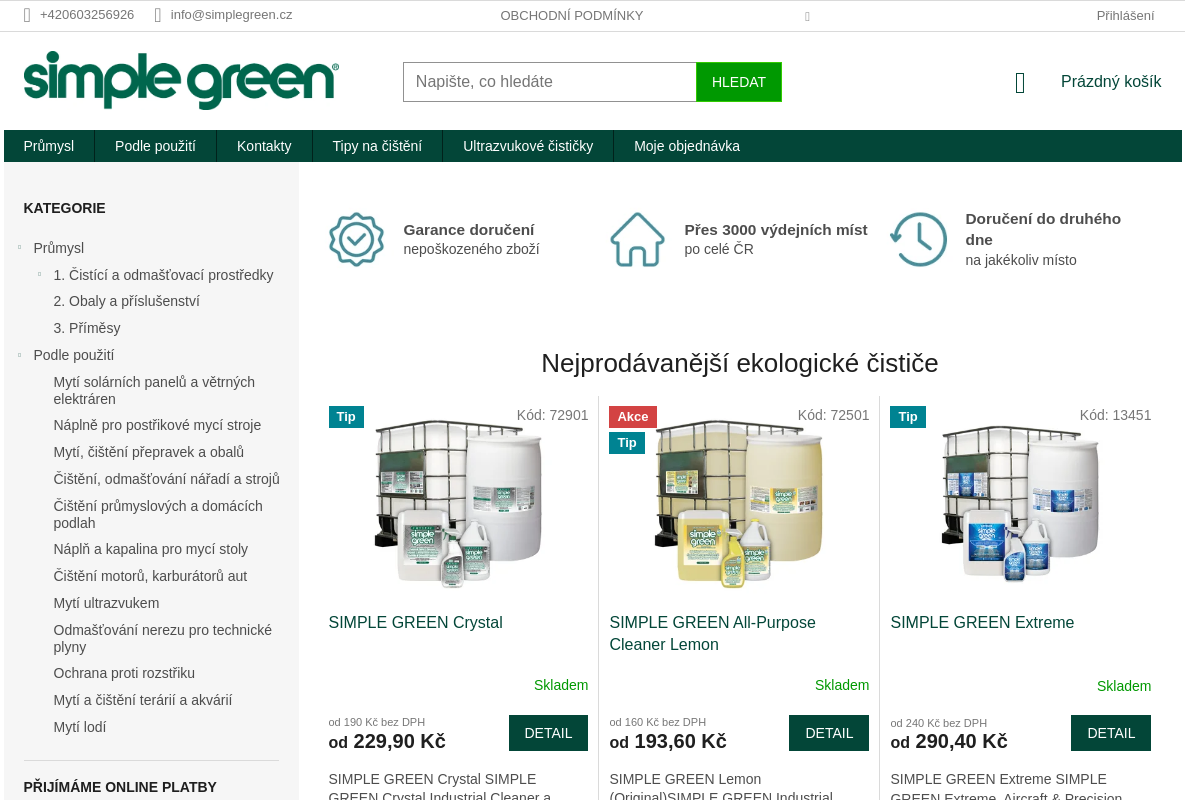Click the 'od 193,60 Kč' price
Screen dimensions: 1200x800
coord(668,742)
